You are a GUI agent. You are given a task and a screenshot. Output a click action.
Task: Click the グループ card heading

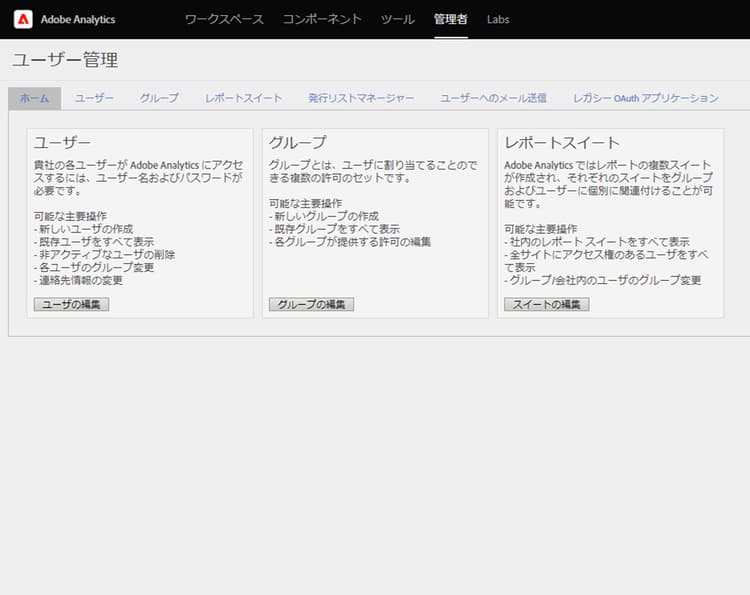(298, 143)
